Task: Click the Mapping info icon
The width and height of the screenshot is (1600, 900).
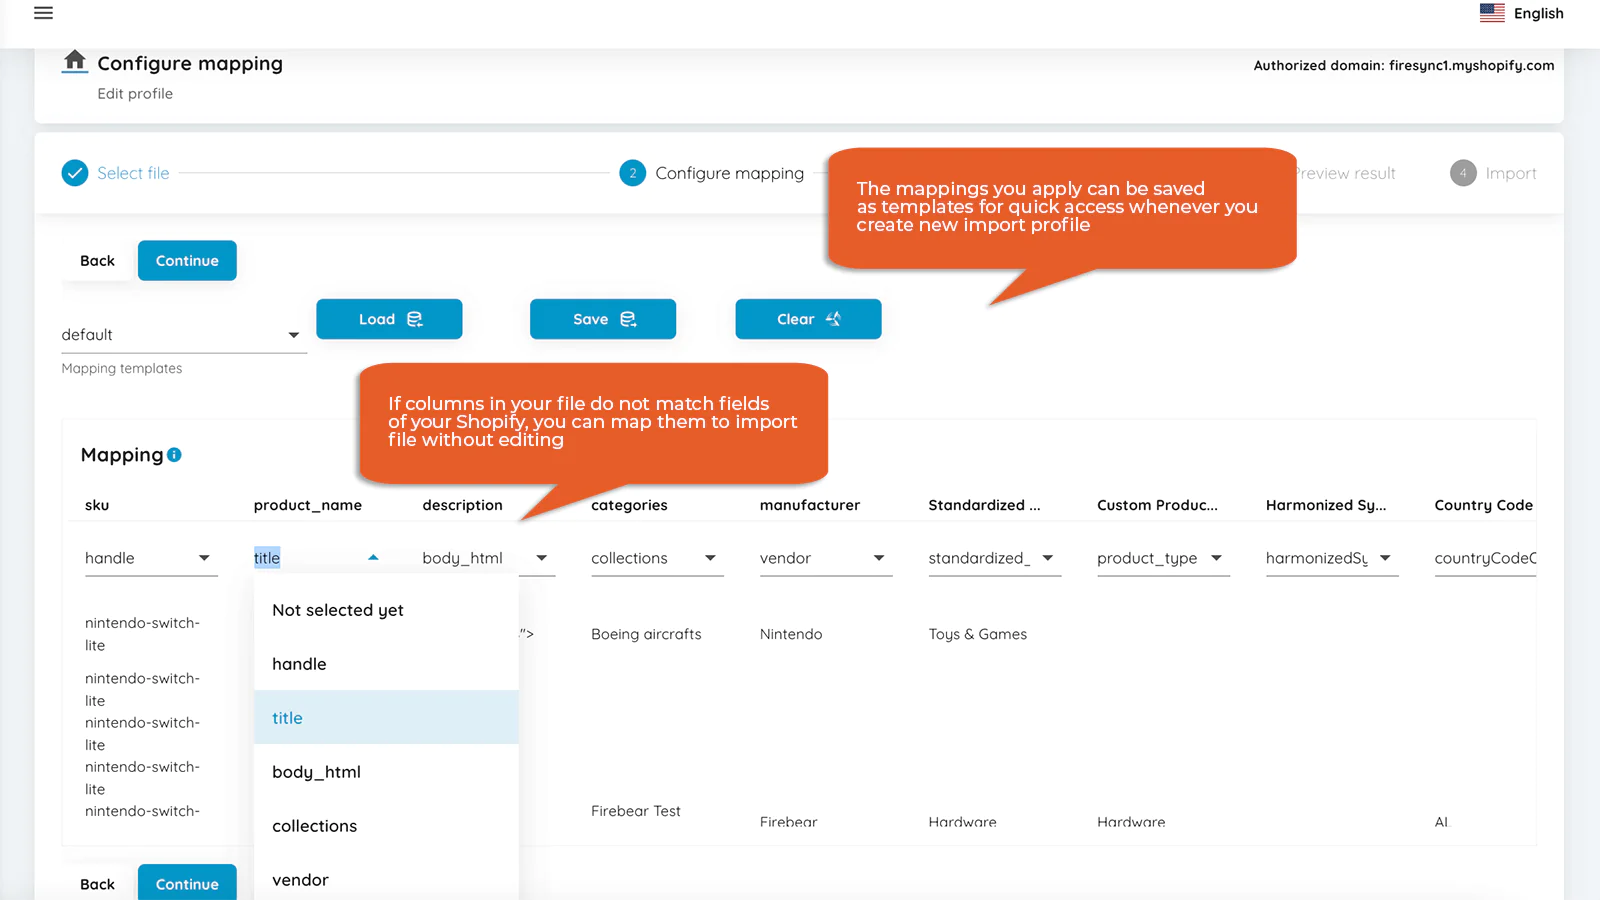Action: 175,455
